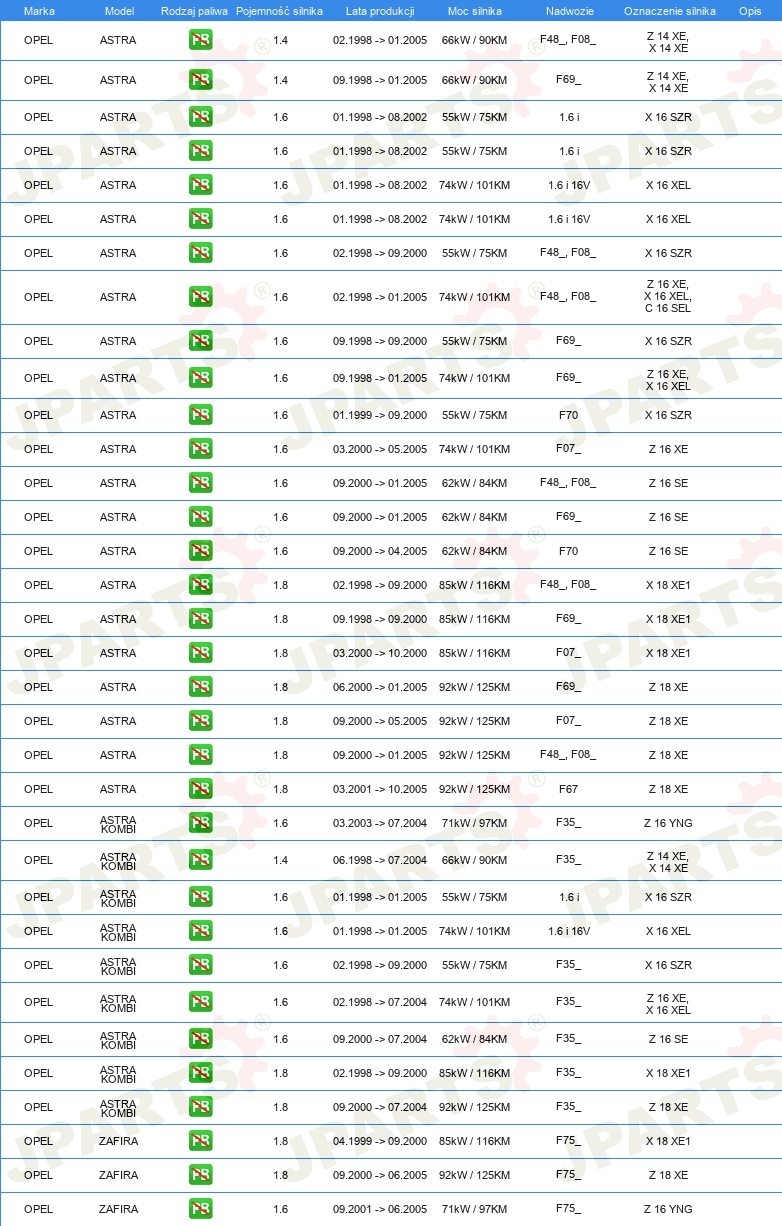Viewport: 782px width, 1226px height.
Task: Click ASTRA KOMBI model cell in 1.4 row
Action: click(x=118, y=861)
